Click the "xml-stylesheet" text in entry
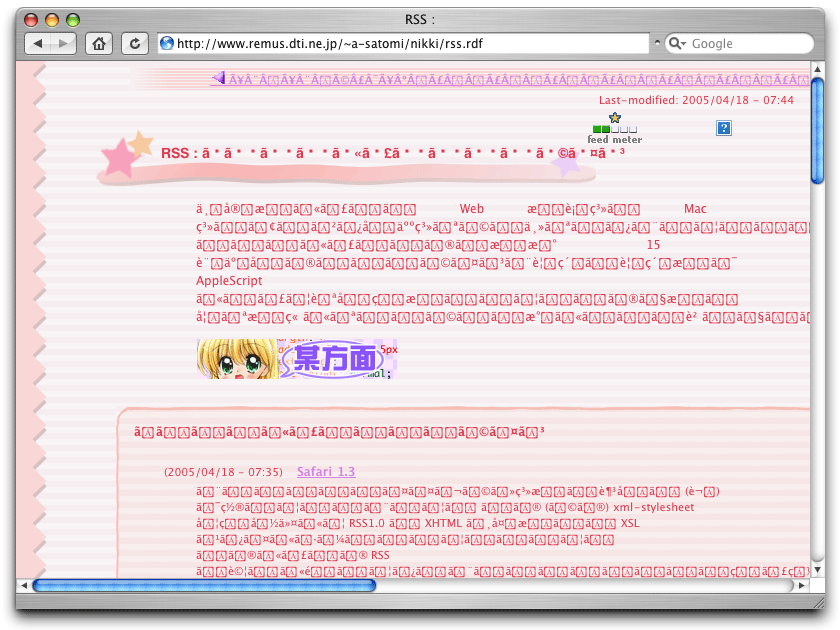 (x=654, y=507)
